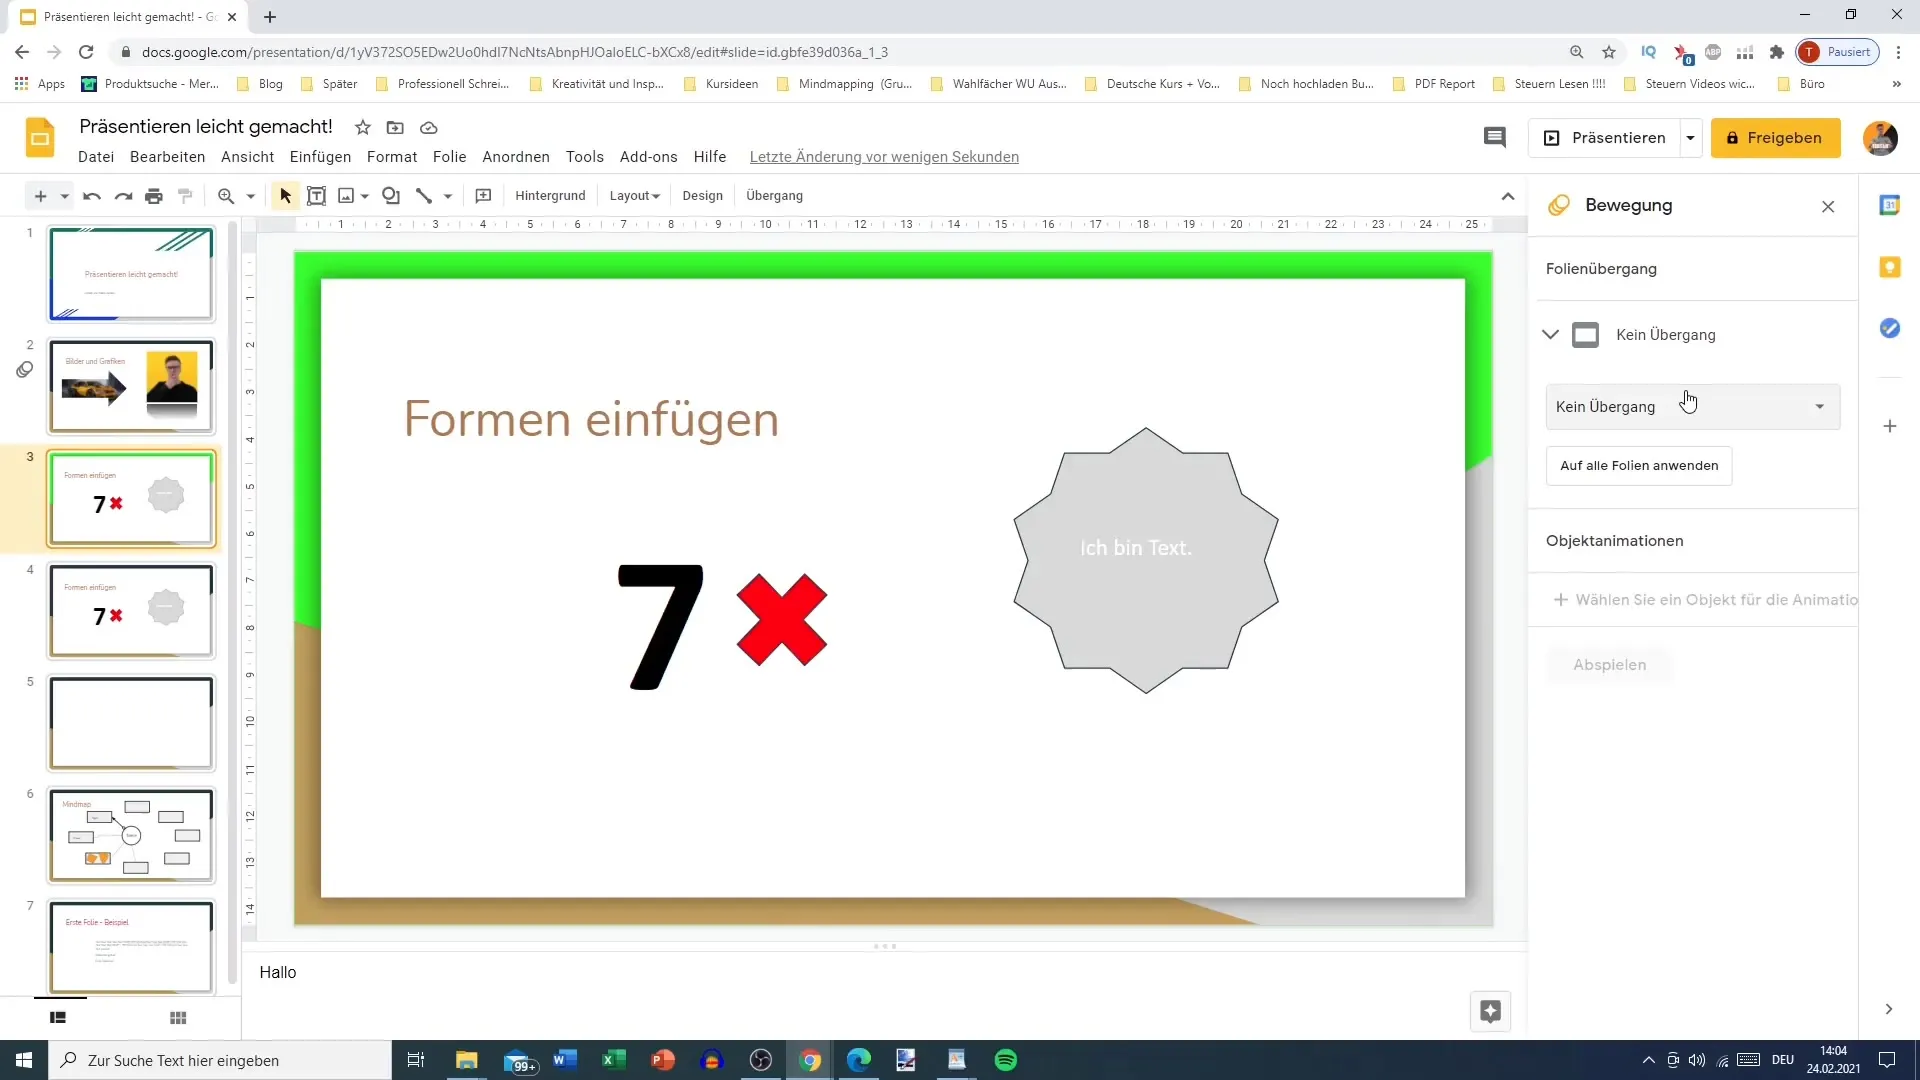The width and height of the screenshot is (1920, 1080).
Task: Select slide 1 thumbnail
Action: (x=131, y=274)
